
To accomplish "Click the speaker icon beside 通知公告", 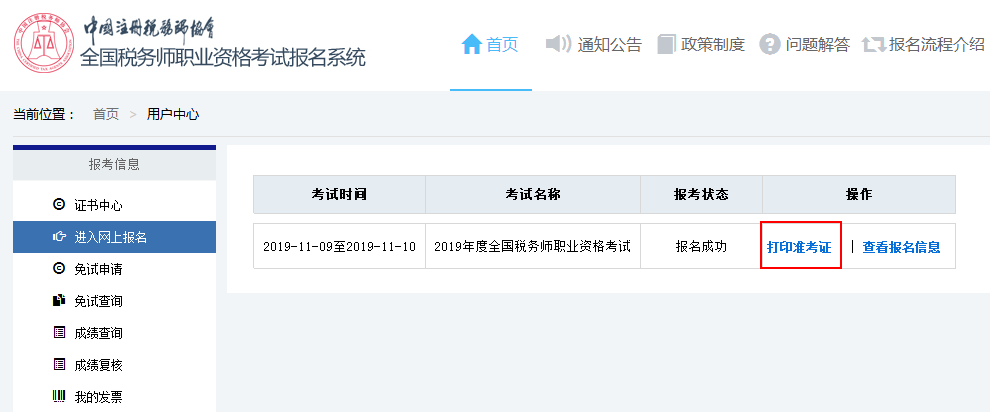I will [x=558, y=44].
